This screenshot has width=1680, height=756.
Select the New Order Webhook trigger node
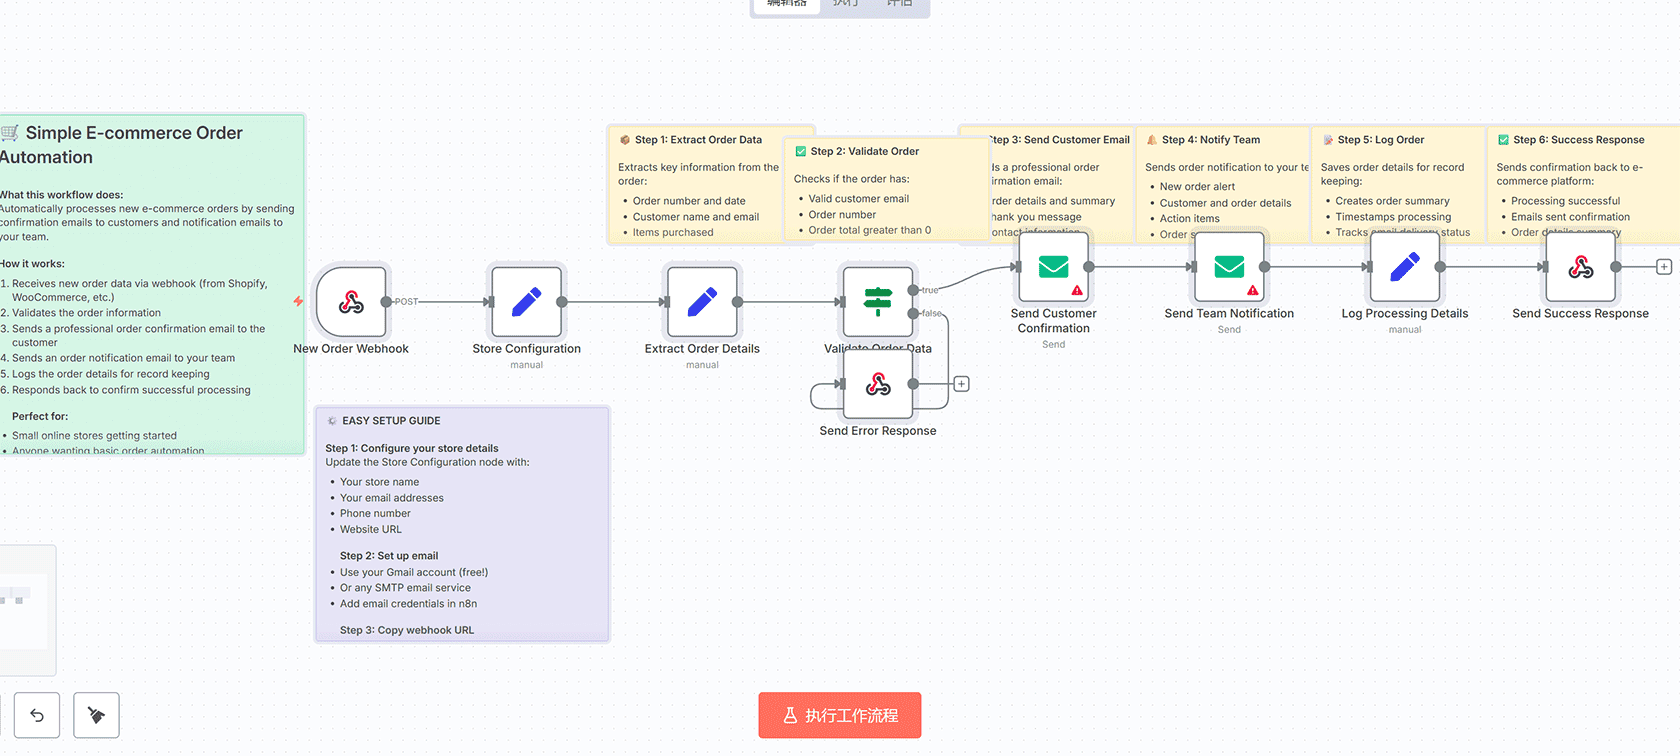coord(351,302)
